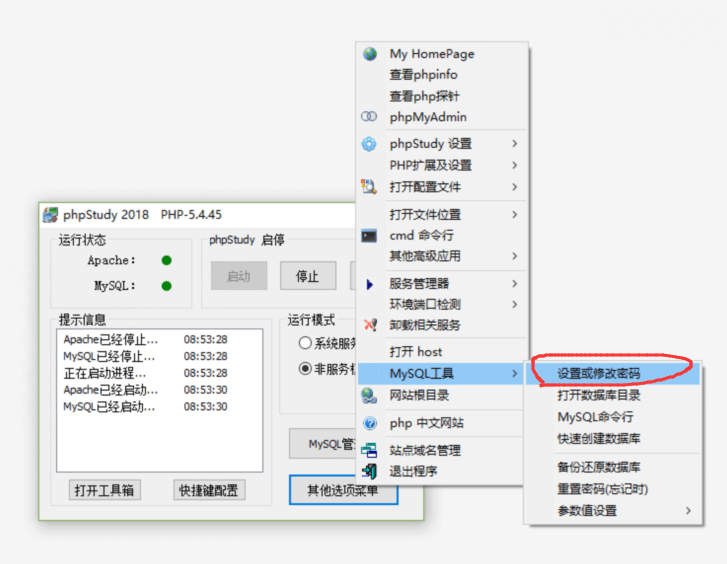Expand the PHP扩展及设置 submenu arrow
Viewport: 727px width, 564px height.
pyautogui.click(x=514, y=165)
